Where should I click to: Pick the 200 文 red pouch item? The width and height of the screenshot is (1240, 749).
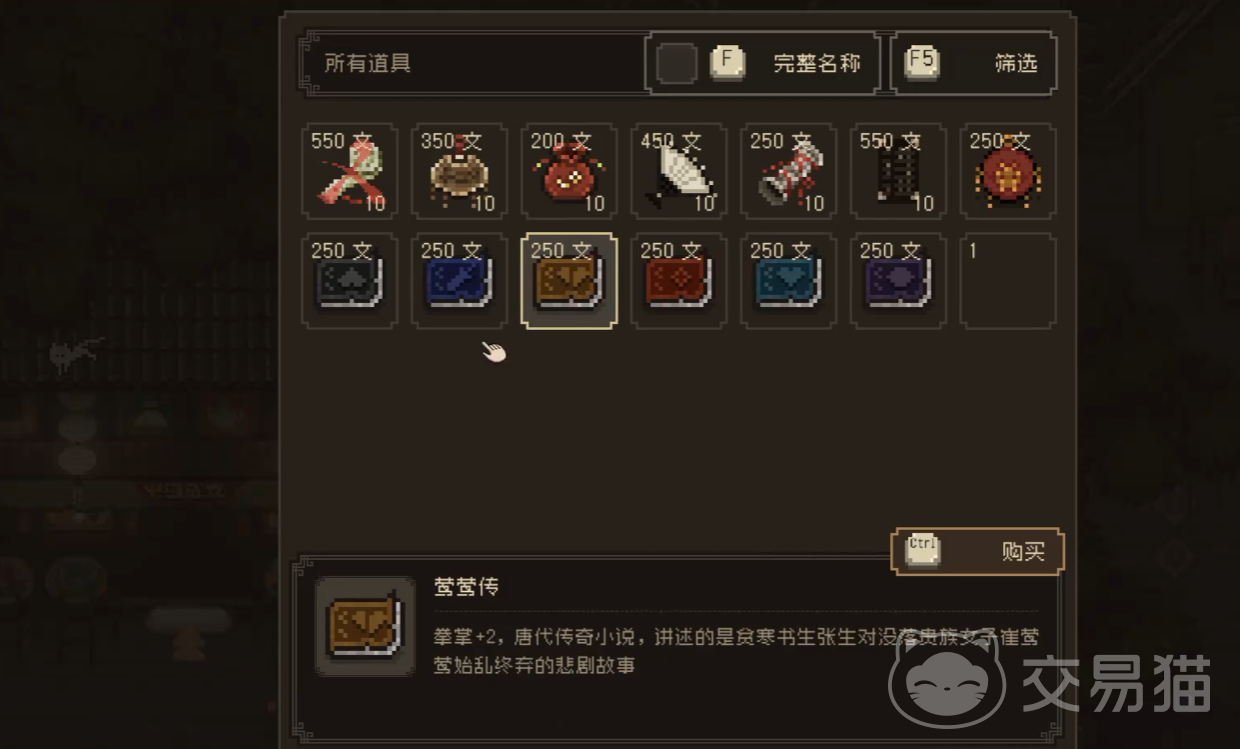pyautogui.click(x=569, y=171)
